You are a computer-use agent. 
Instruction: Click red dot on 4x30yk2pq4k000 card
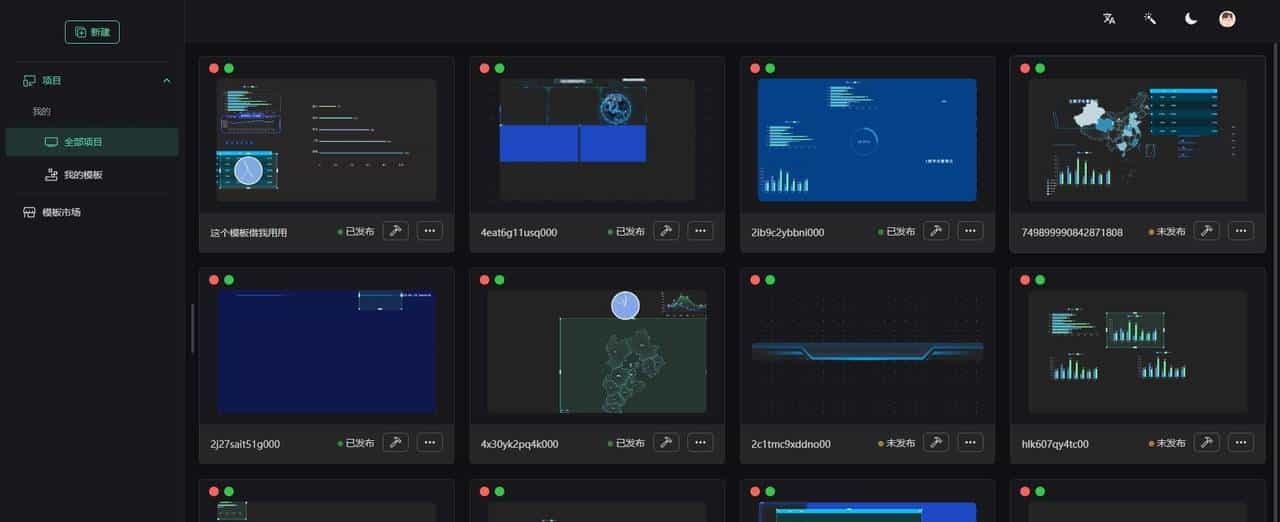point(484,280)
